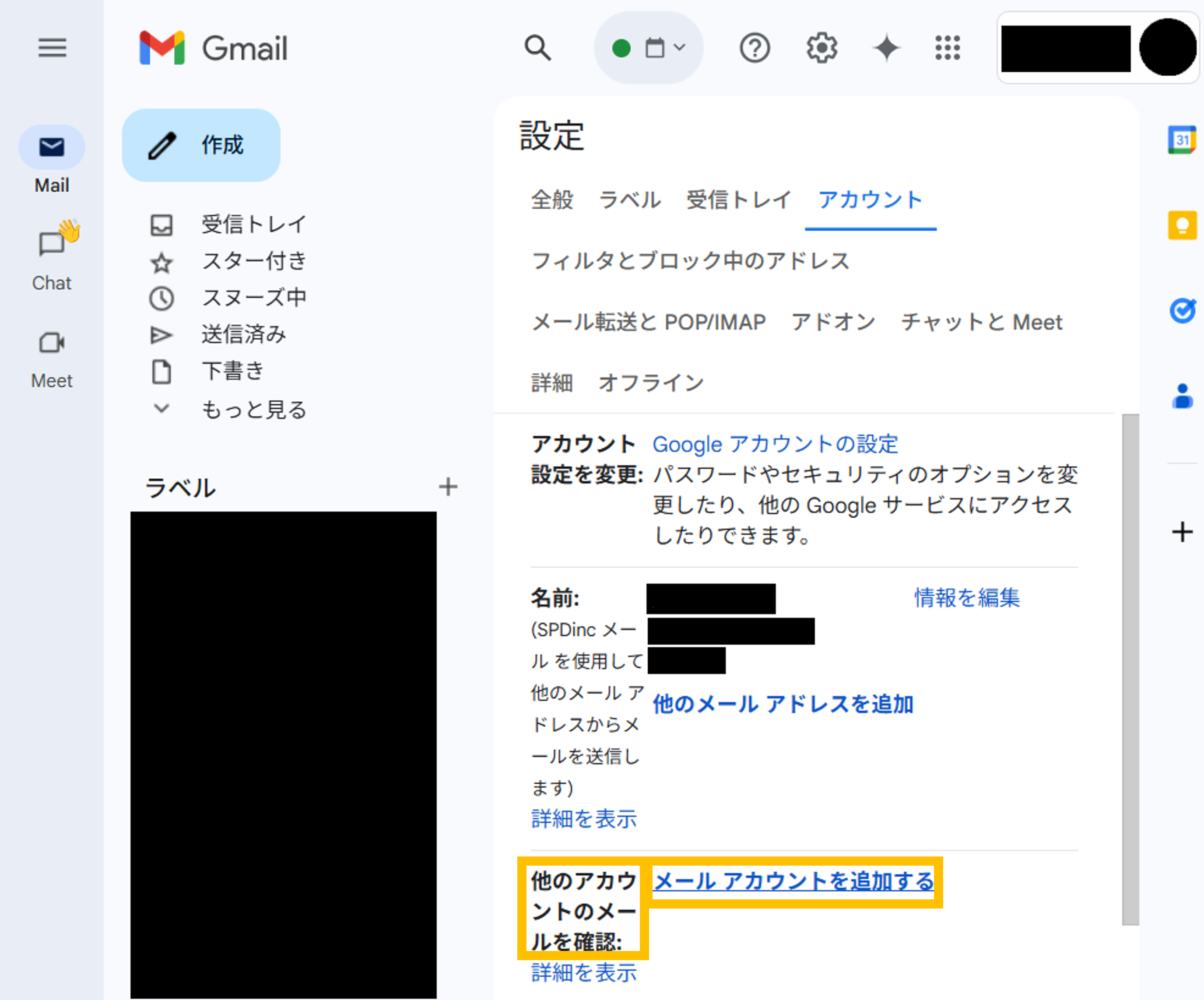Image resolution: width=1204 pixels, height=1000 pixels.
Task: Click the 作成 compose button
Action: [201, 145]
